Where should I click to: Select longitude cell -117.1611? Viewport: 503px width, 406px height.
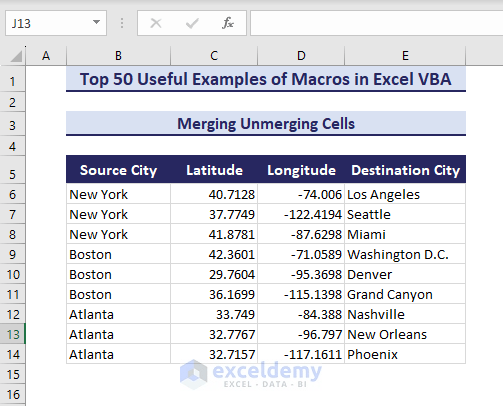click(x=301, y=354)
